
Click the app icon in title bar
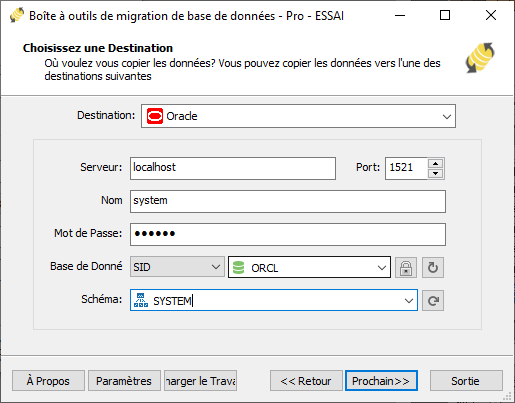pyautogui.click(x=17, y=15)
